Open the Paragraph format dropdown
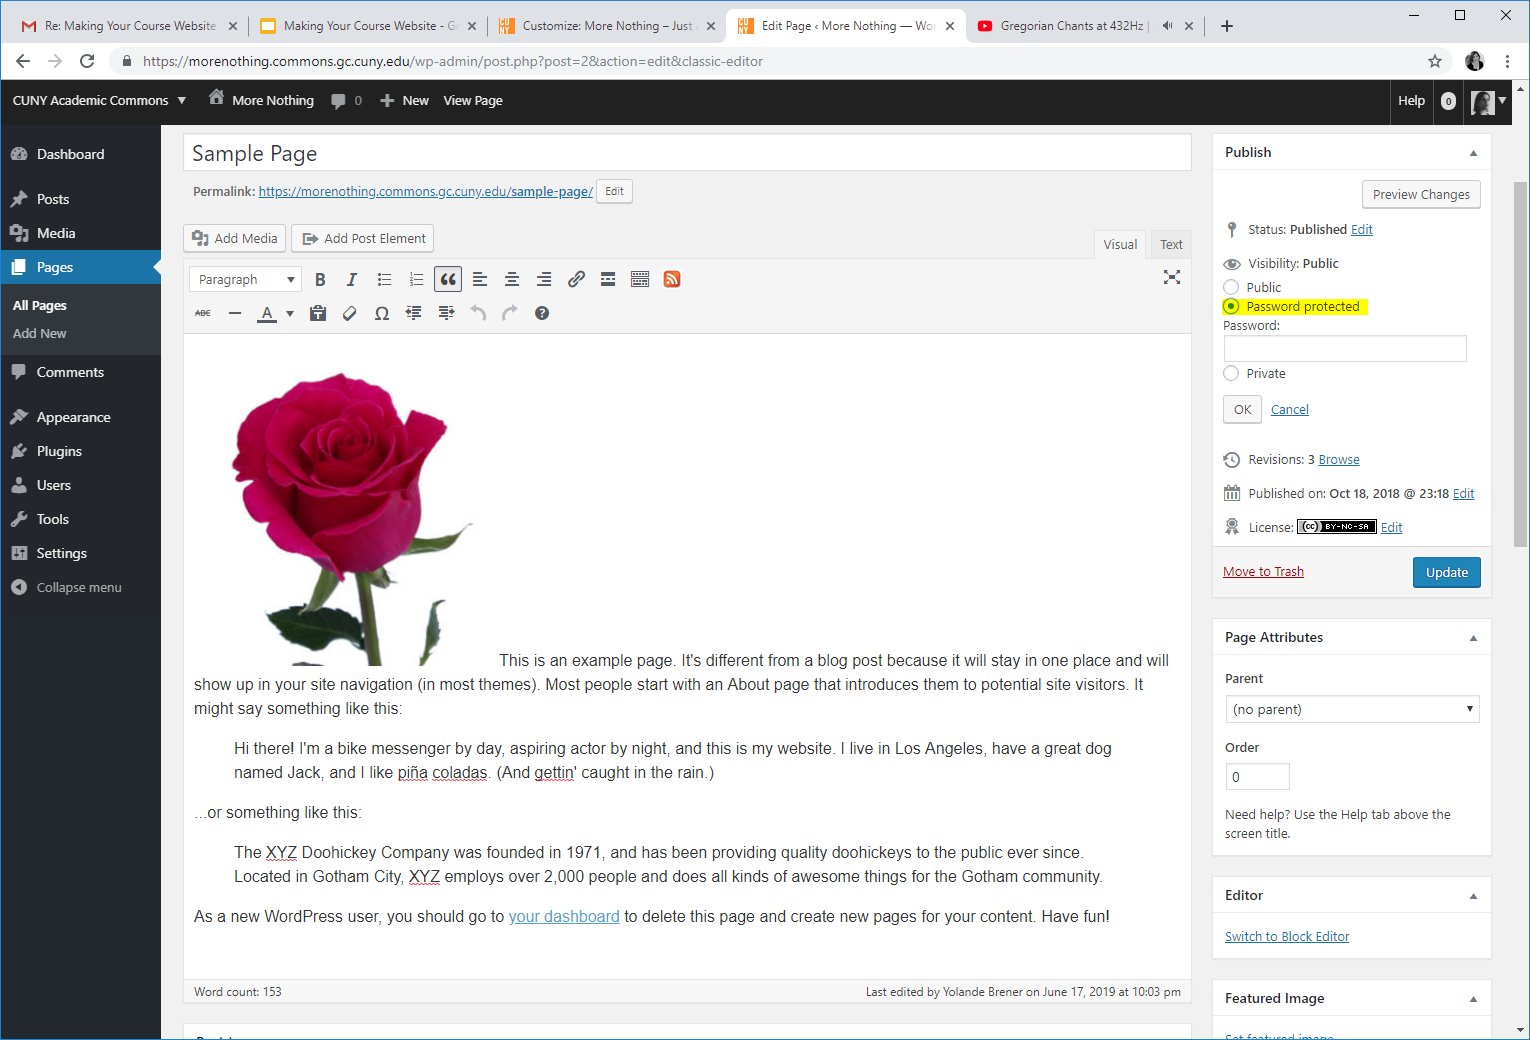Image resolution: width=1530 pixels, height=1040 pixels. coord(246,280)
